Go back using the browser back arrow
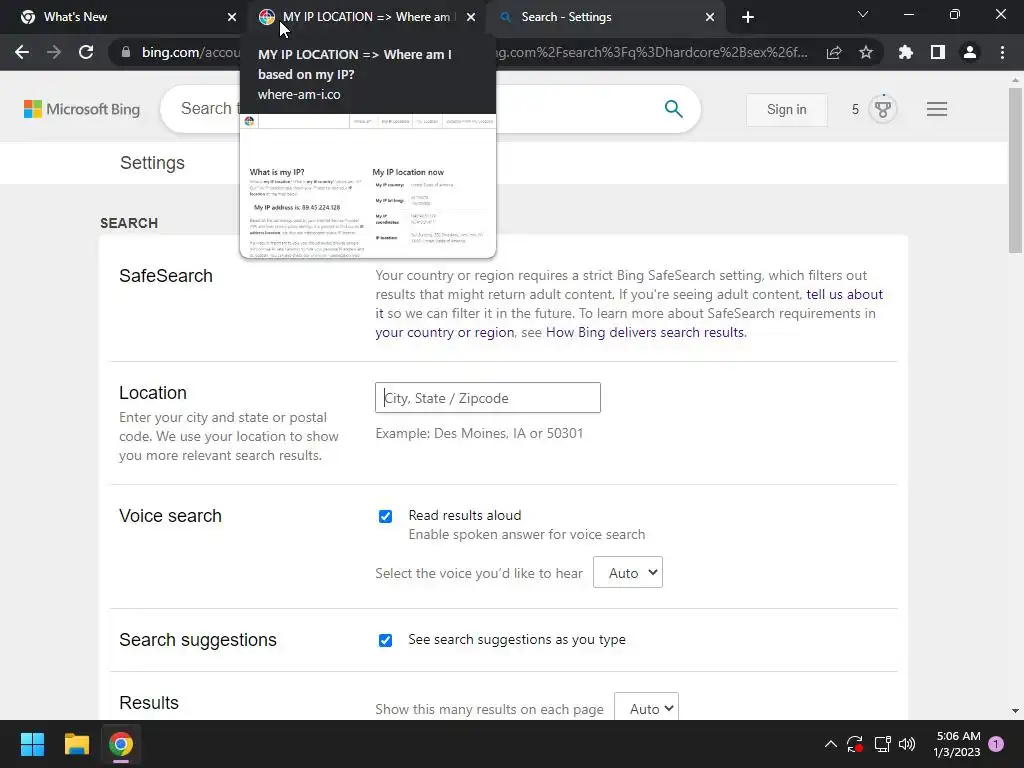 [22, 52]
